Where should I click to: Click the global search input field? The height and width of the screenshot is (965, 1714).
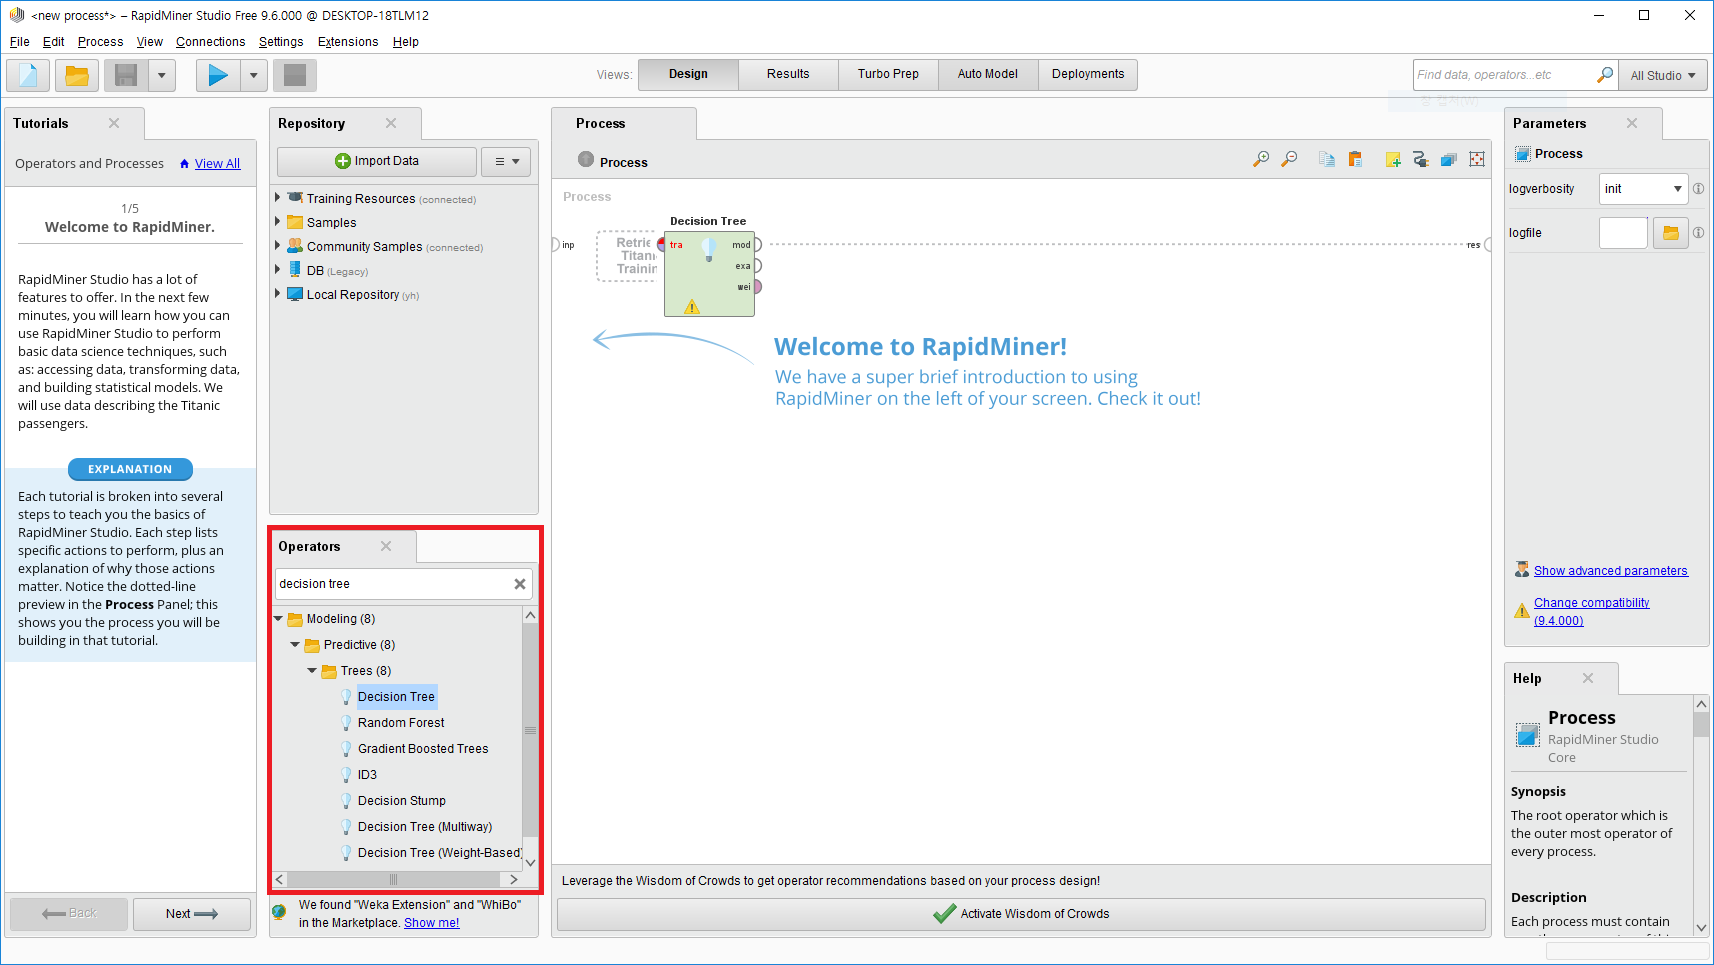pyautogui.click(x=1503, y=75)
